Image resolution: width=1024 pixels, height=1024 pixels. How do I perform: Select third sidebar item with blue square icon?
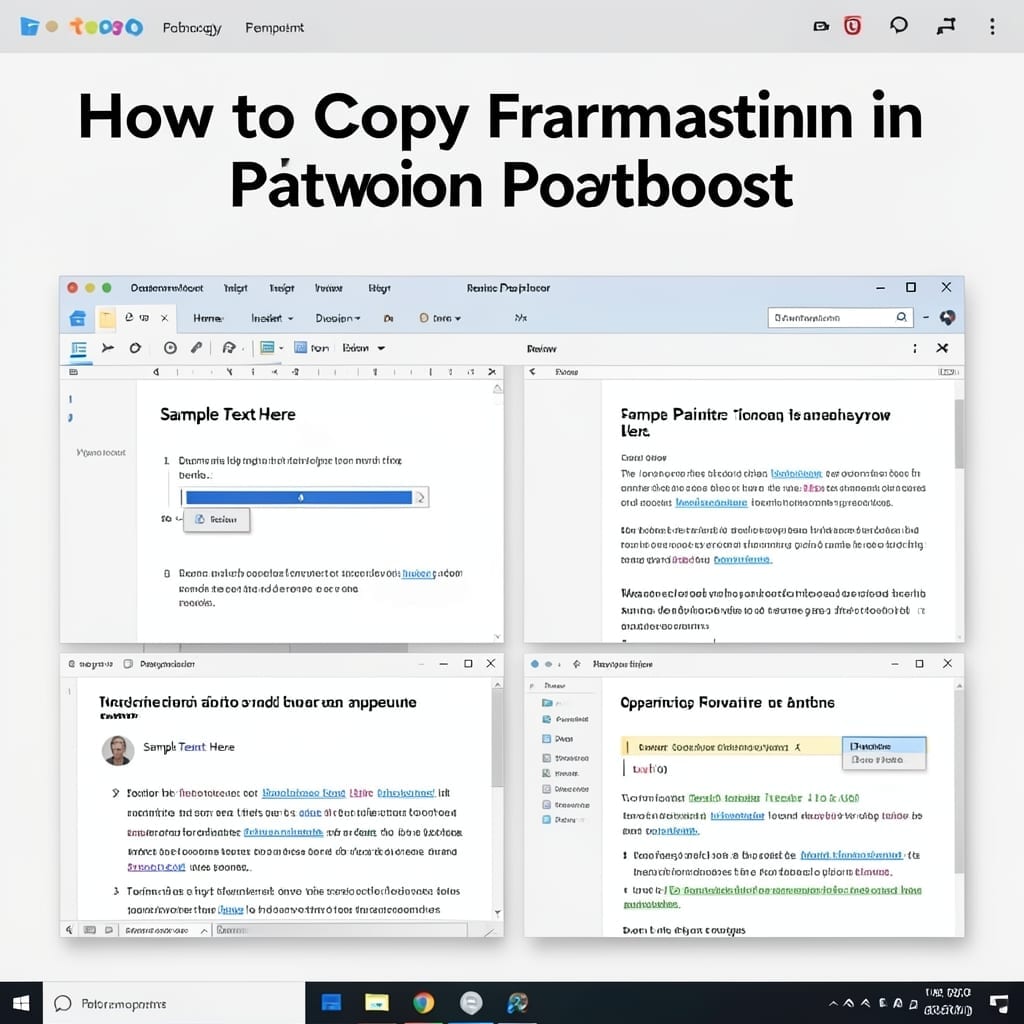(x=558, y=739)
